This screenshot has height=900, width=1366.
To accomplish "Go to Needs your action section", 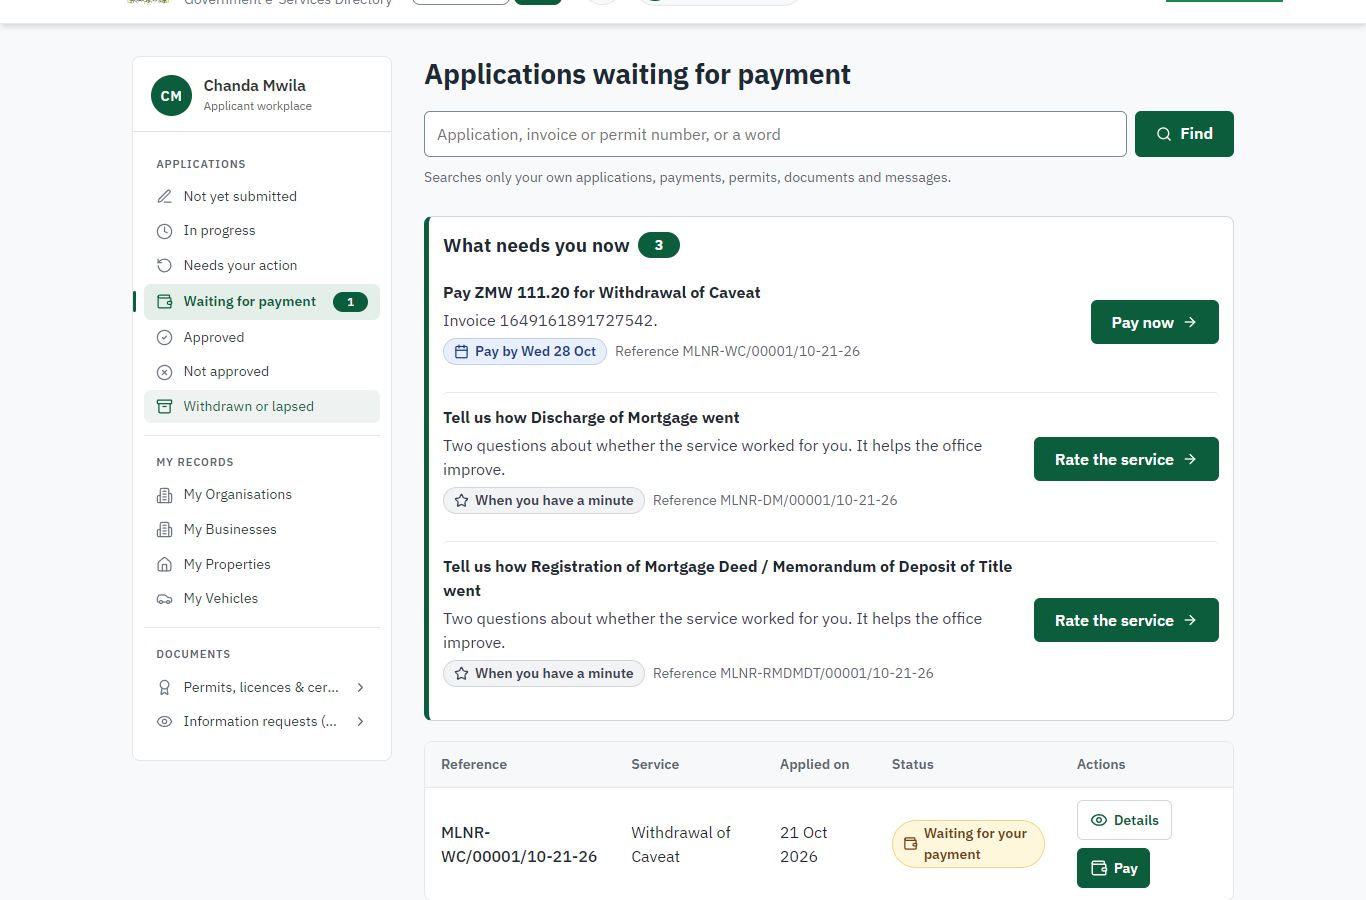I will click(262, 266).
